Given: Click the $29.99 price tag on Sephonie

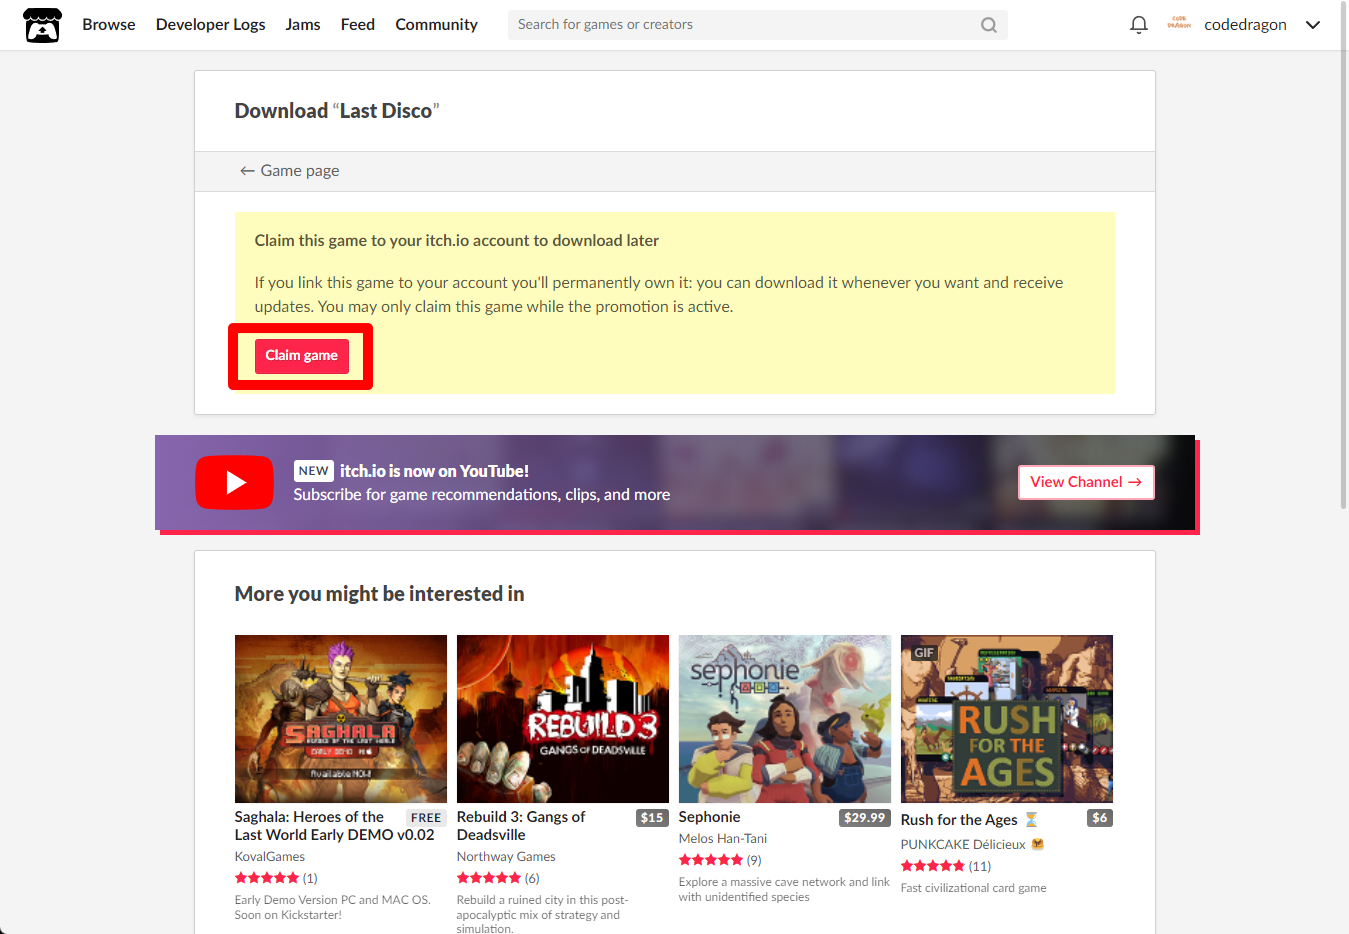Looking at the screenshot, I should (865, 818).
